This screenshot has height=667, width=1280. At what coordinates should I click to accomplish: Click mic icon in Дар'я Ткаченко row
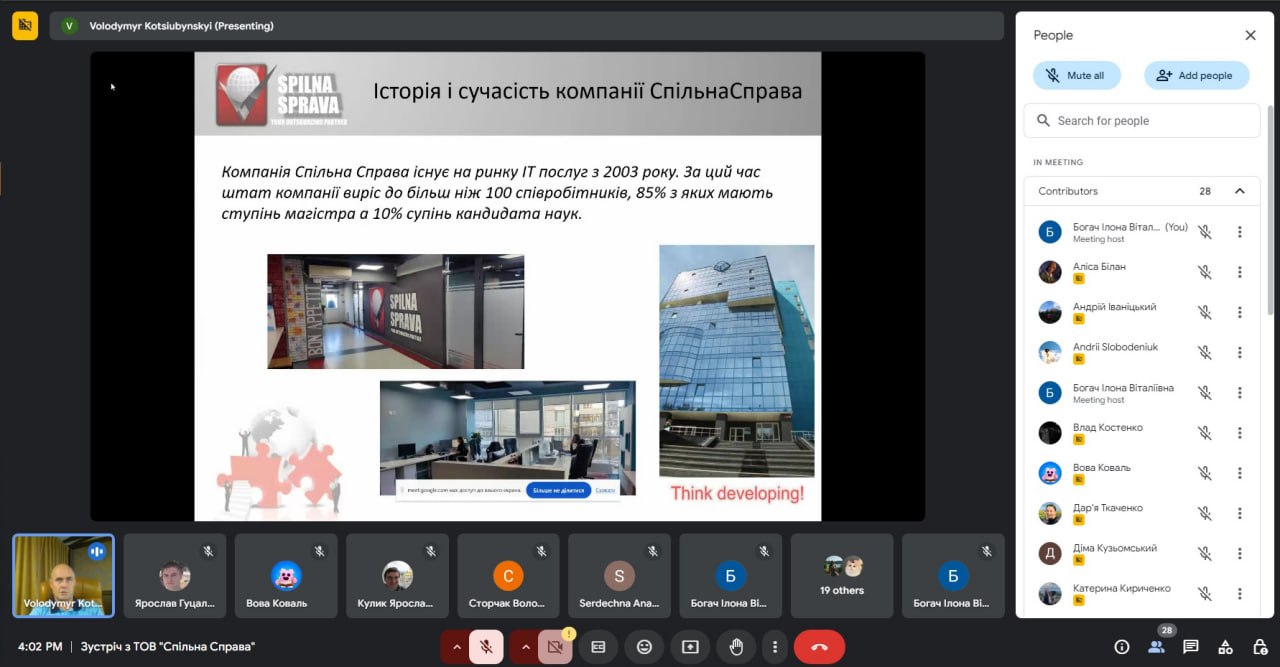coord(1206,513)
